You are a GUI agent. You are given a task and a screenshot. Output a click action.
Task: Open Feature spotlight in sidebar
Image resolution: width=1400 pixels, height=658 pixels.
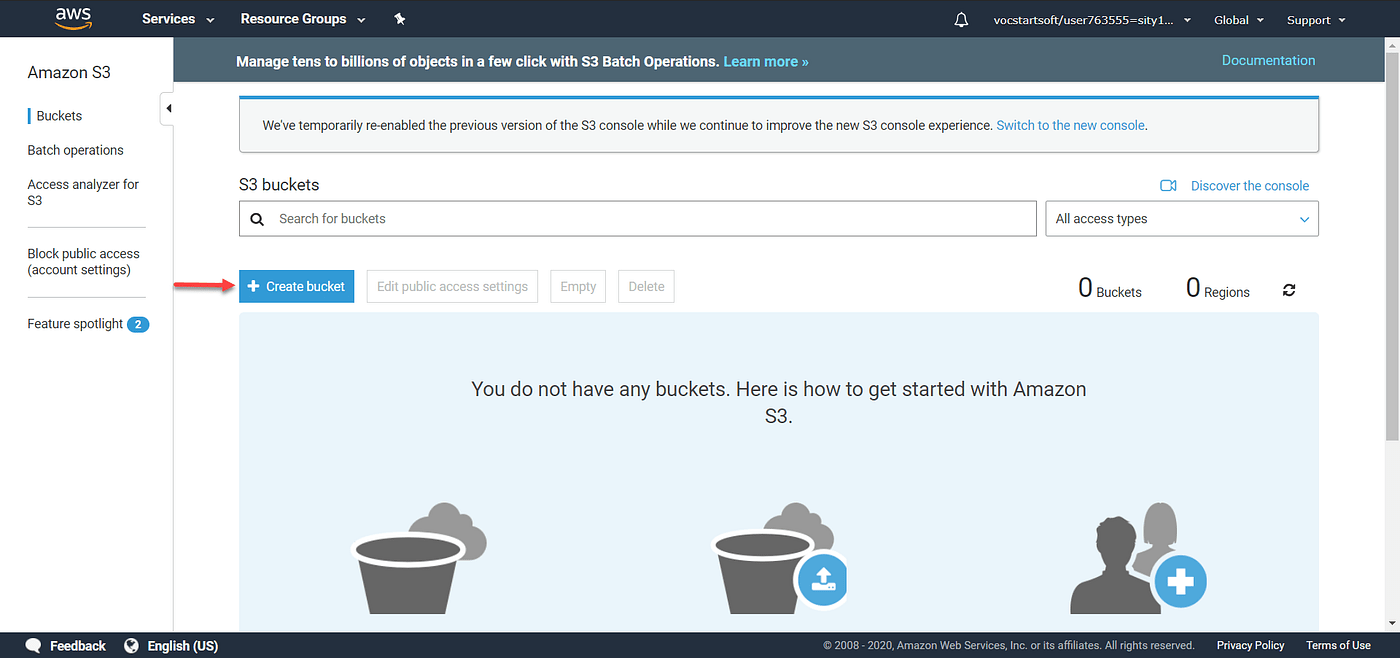pyautogui.click(x=75, y=324)
